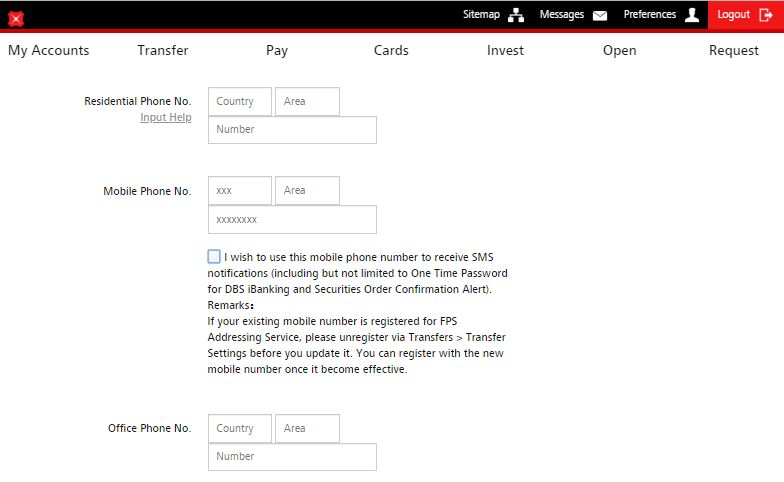Open the Preferences user icon
The height and width of the screenshot is (482, 784).
(692, 15)
